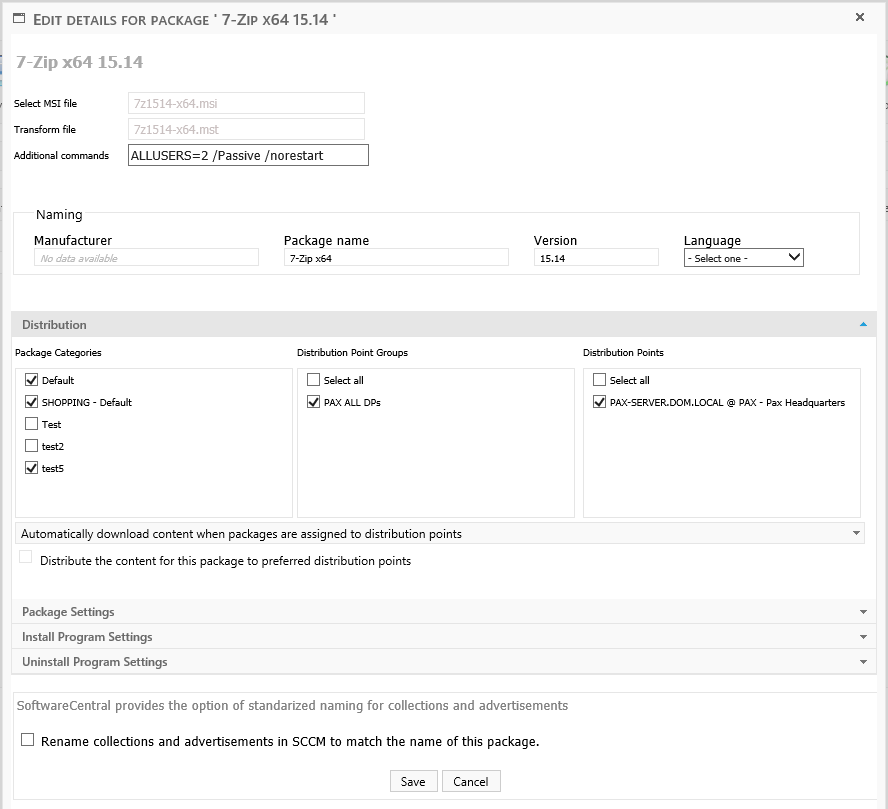Toggle Select all for Distribution Point Groups
Viewport: 888px width, 809px height.
[x=314, y=380]
